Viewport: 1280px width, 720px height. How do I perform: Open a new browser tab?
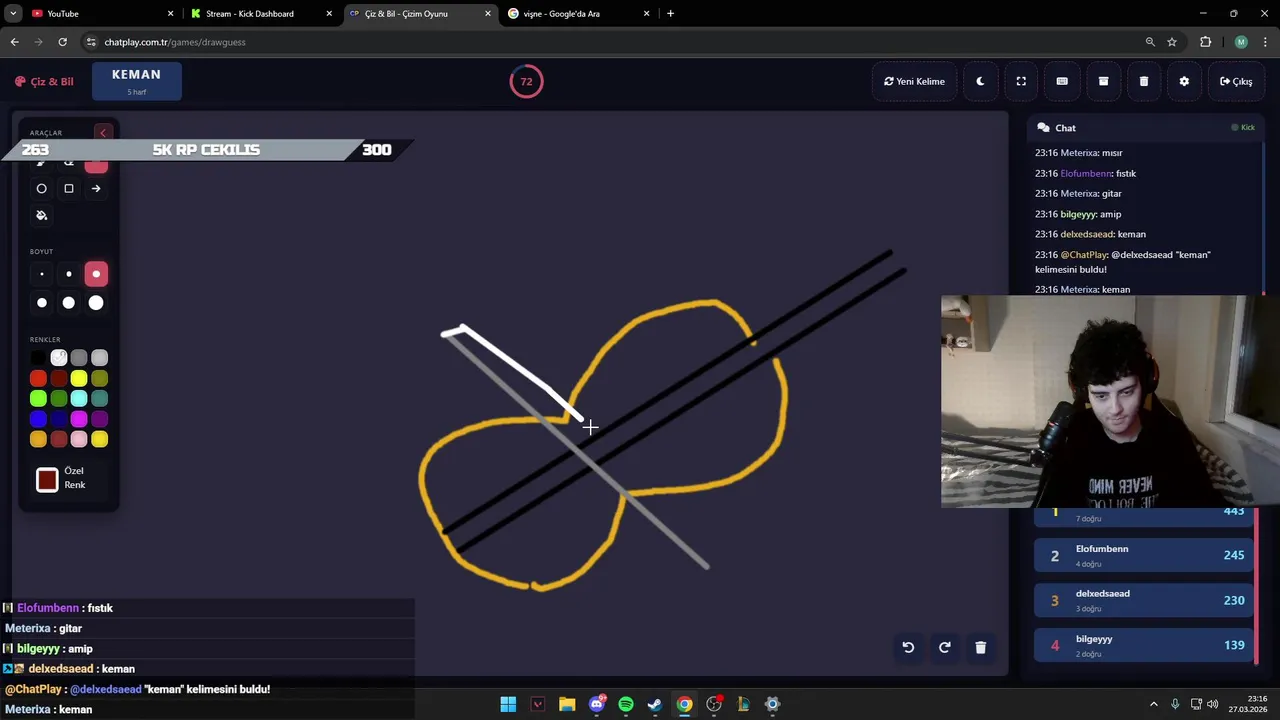[x=670, y=13]
